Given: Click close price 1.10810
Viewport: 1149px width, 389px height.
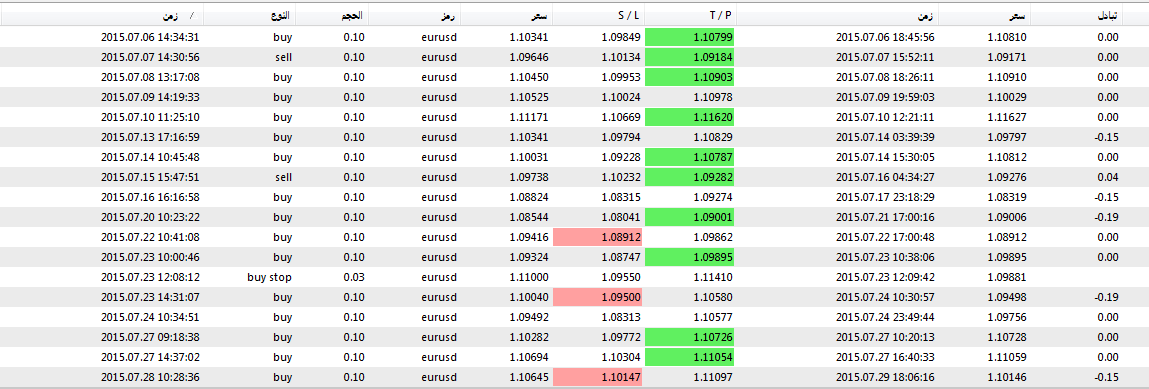Looking at the screenshot, I should [x=1006, y=37].
